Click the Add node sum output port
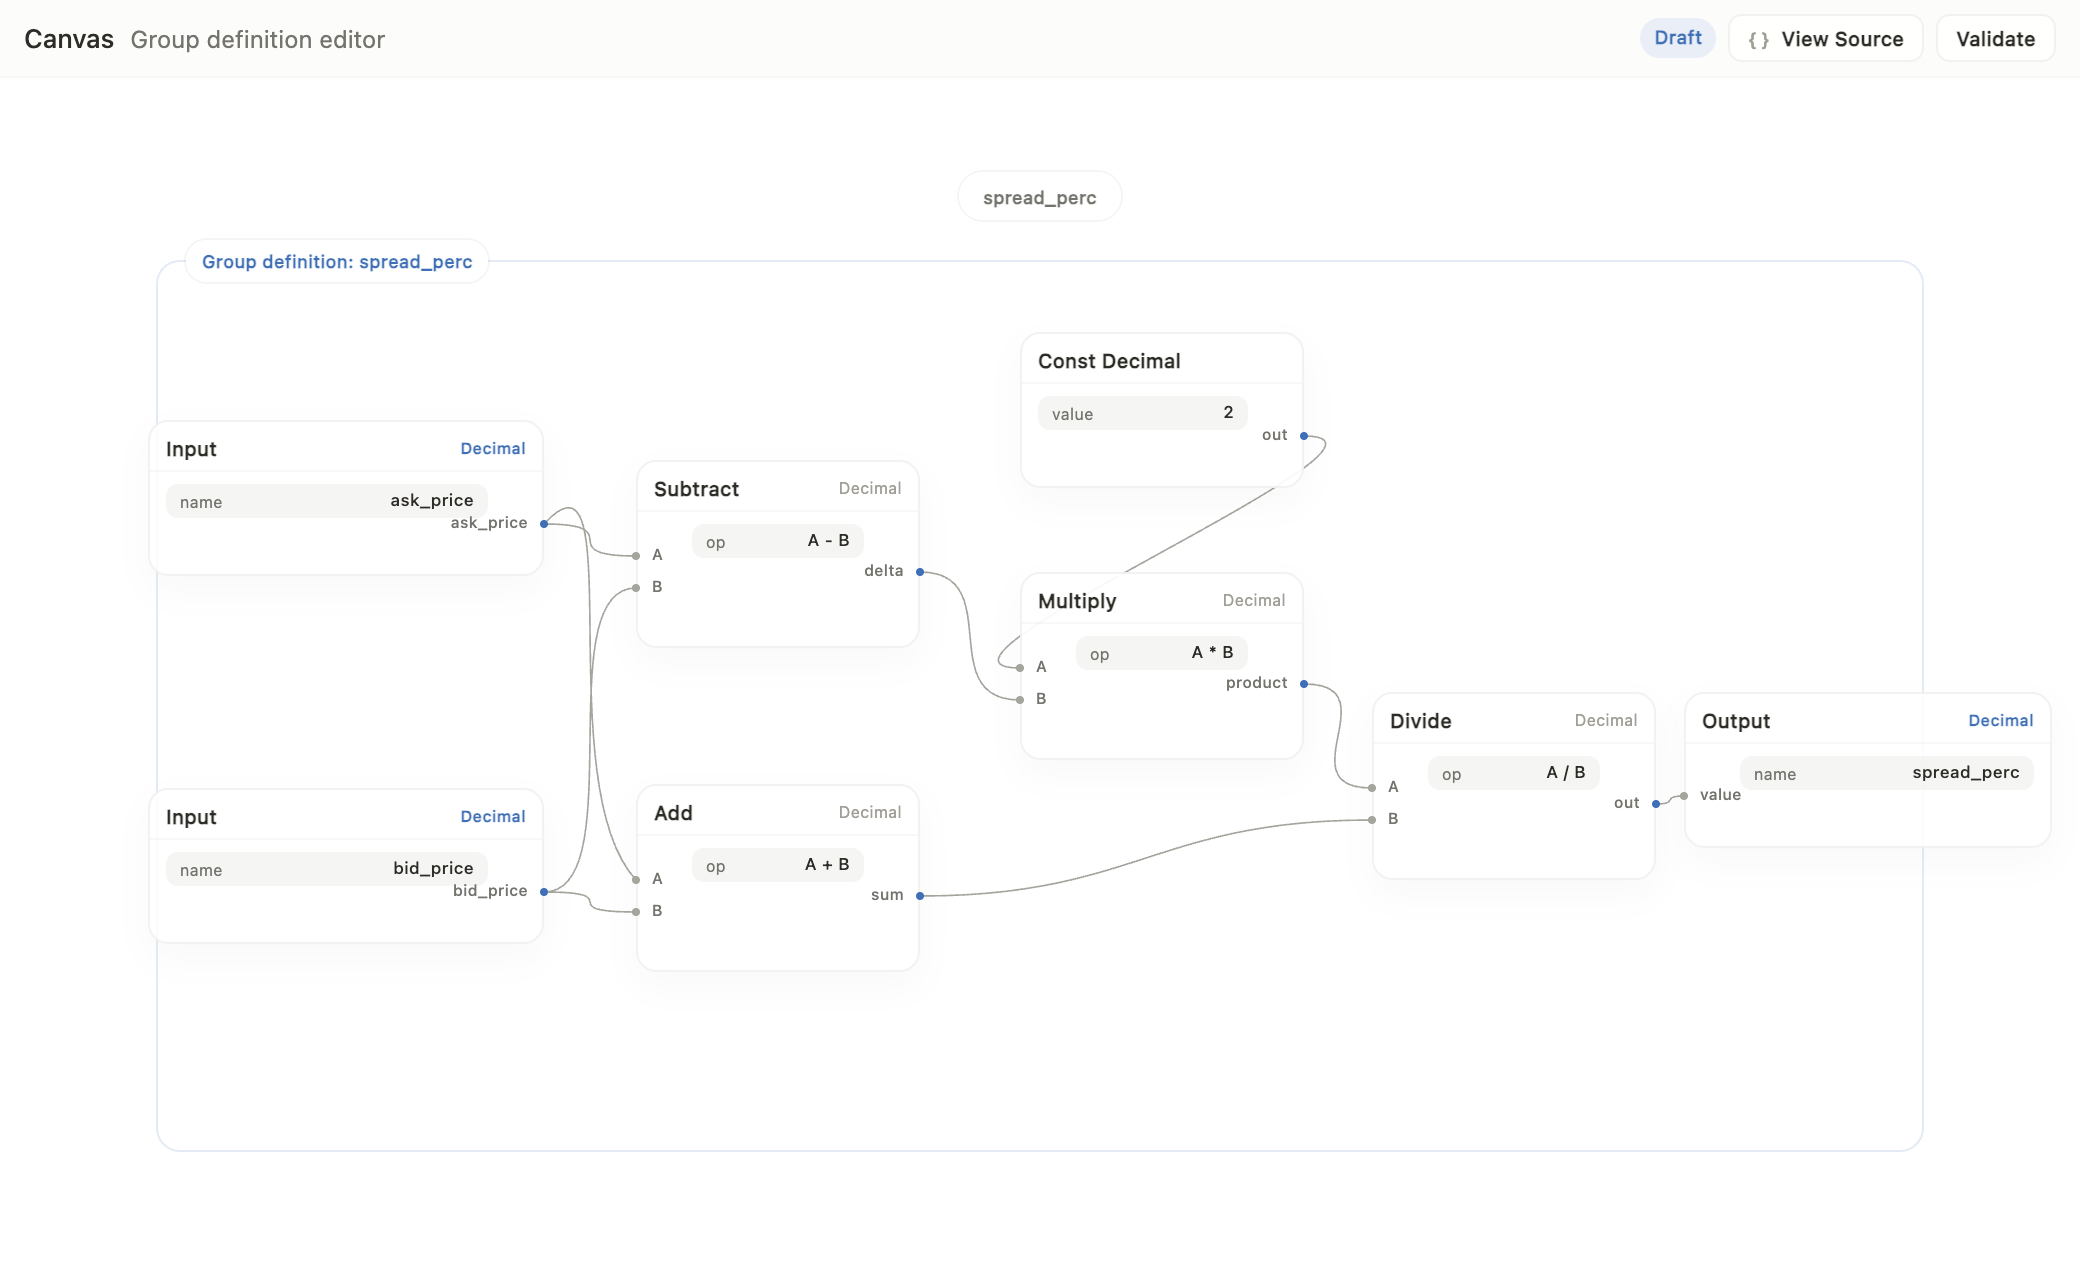Screen dimensions: 2080x1280 920,896
